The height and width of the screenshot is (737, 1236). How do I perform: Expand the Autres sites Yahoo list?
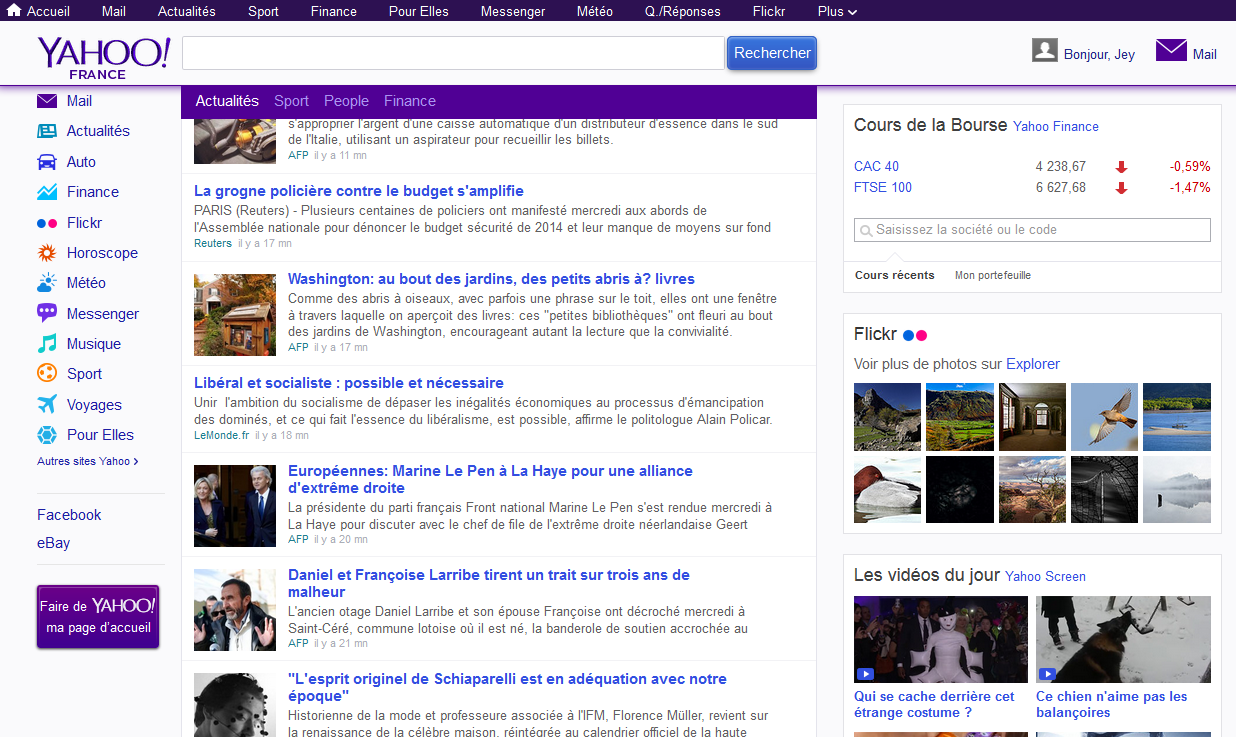point(88,461)
